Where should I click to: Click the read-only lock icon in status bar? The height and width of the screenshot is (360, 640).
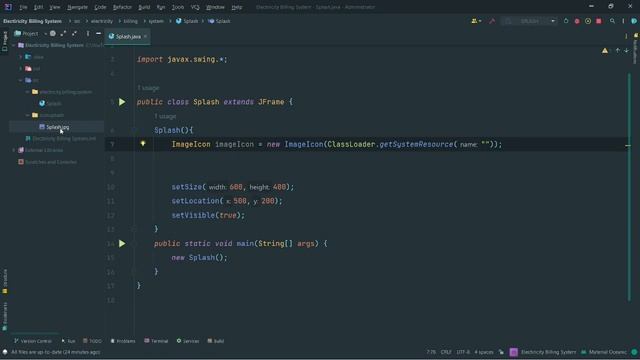501,352
